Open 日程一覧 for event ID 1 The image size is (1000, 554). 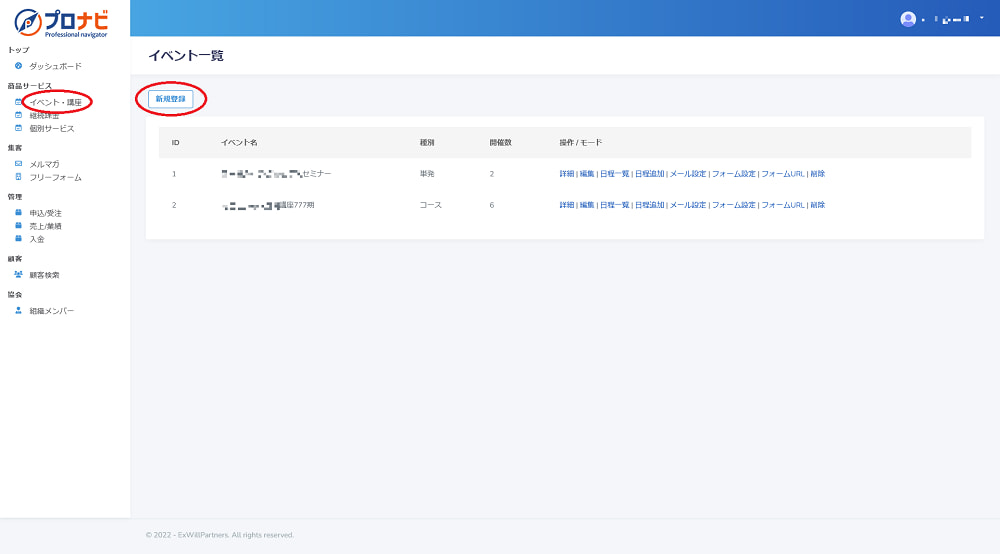click(x=614, y=173)
